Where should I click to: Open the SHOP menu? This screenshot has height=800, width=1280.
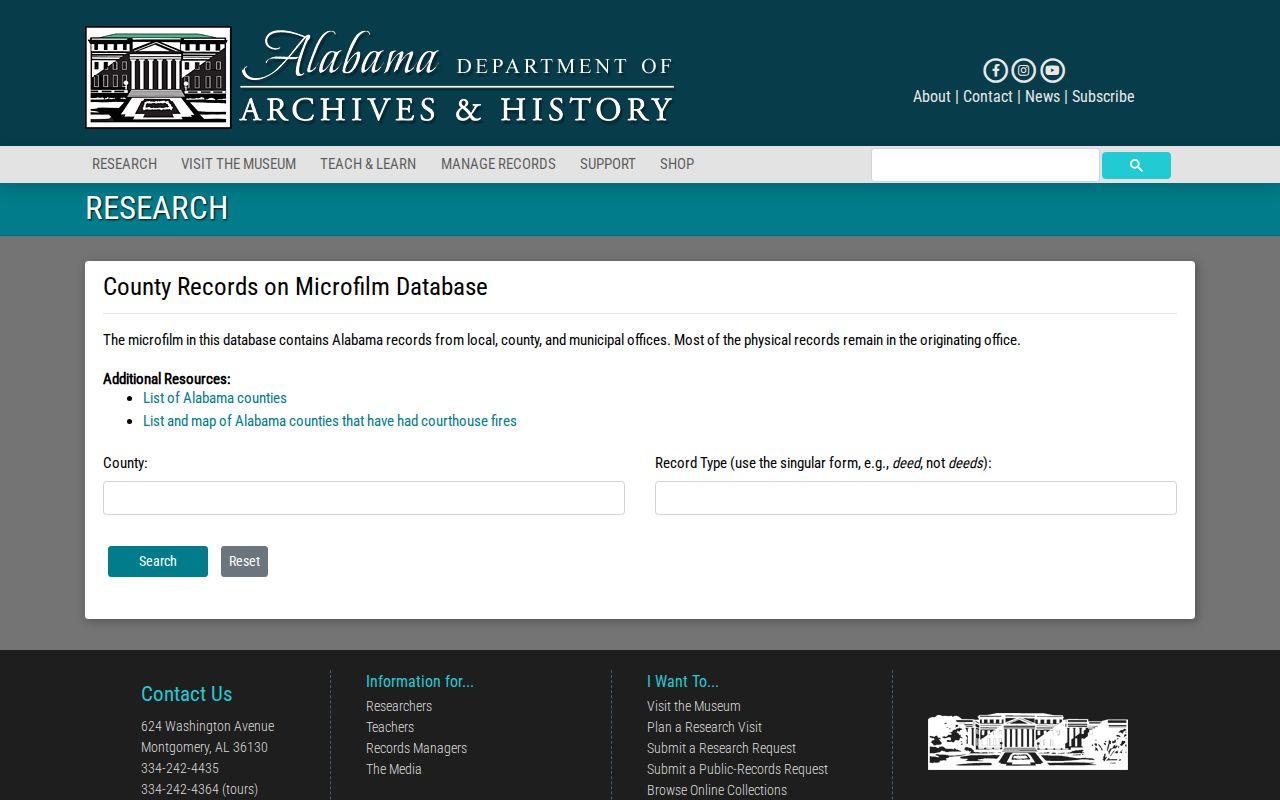pyautogui.click(x=677, y=164)
